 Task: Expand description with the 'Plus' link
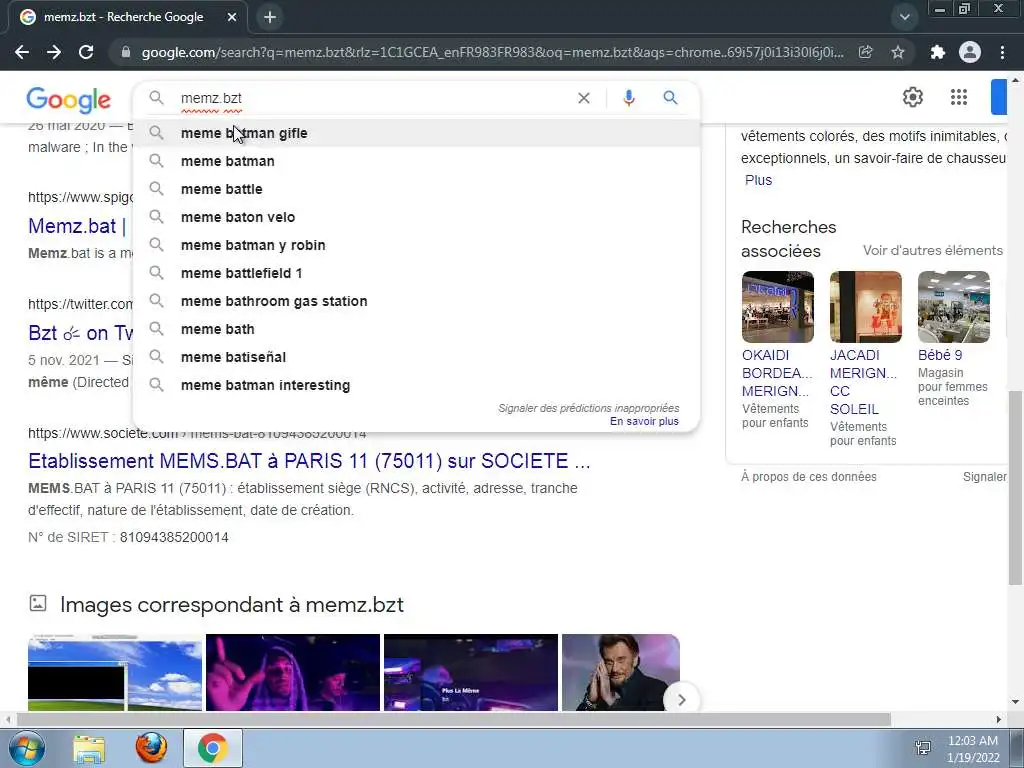pos(758,180)
